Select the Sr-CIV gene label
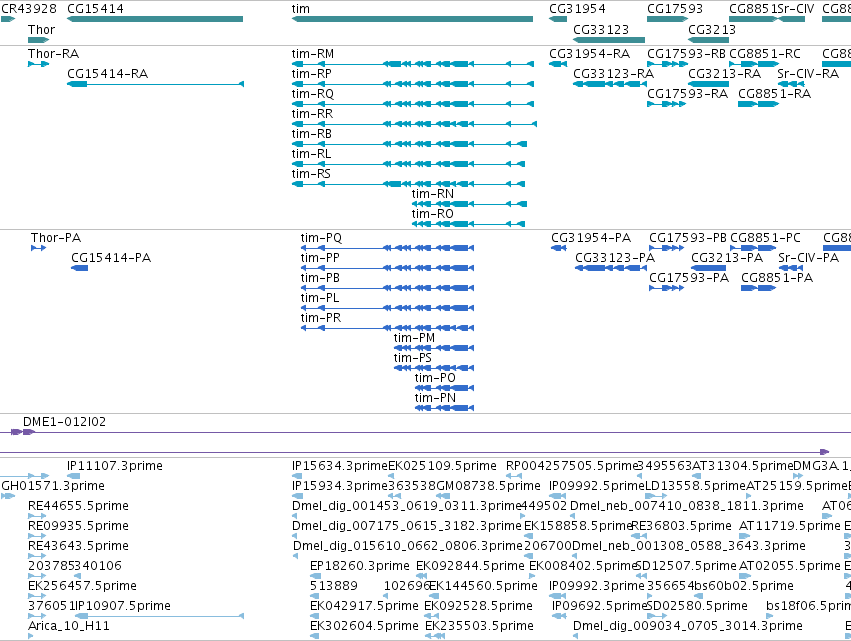The height and width of the screenshot is (641, 851). tap(796, 9)
